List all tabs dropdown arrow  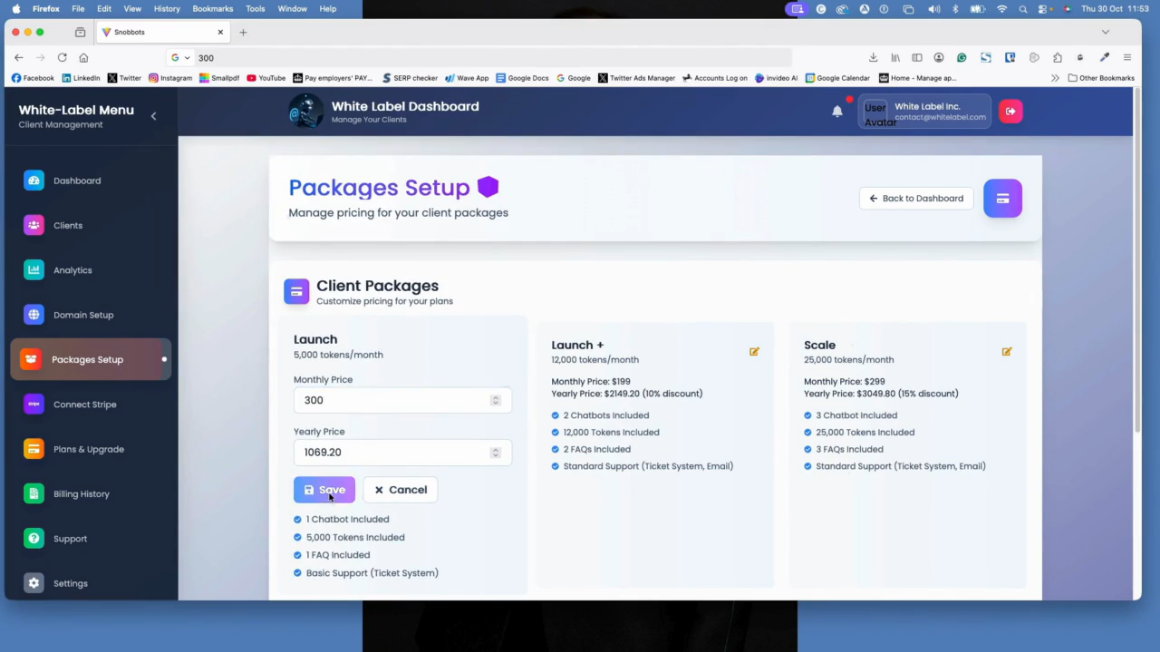click(x=1105, y=33)
